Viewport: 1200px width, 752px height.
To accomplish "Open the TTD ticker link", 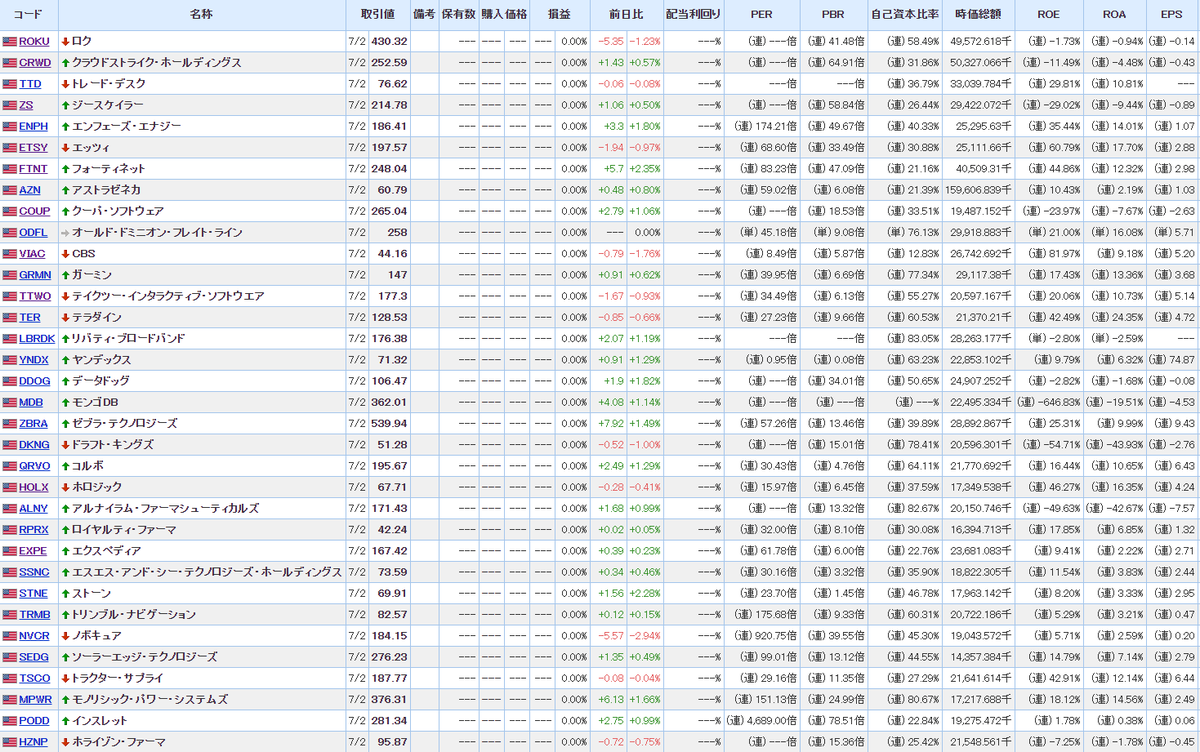I will pyautogui.click(x=30, y=84).
